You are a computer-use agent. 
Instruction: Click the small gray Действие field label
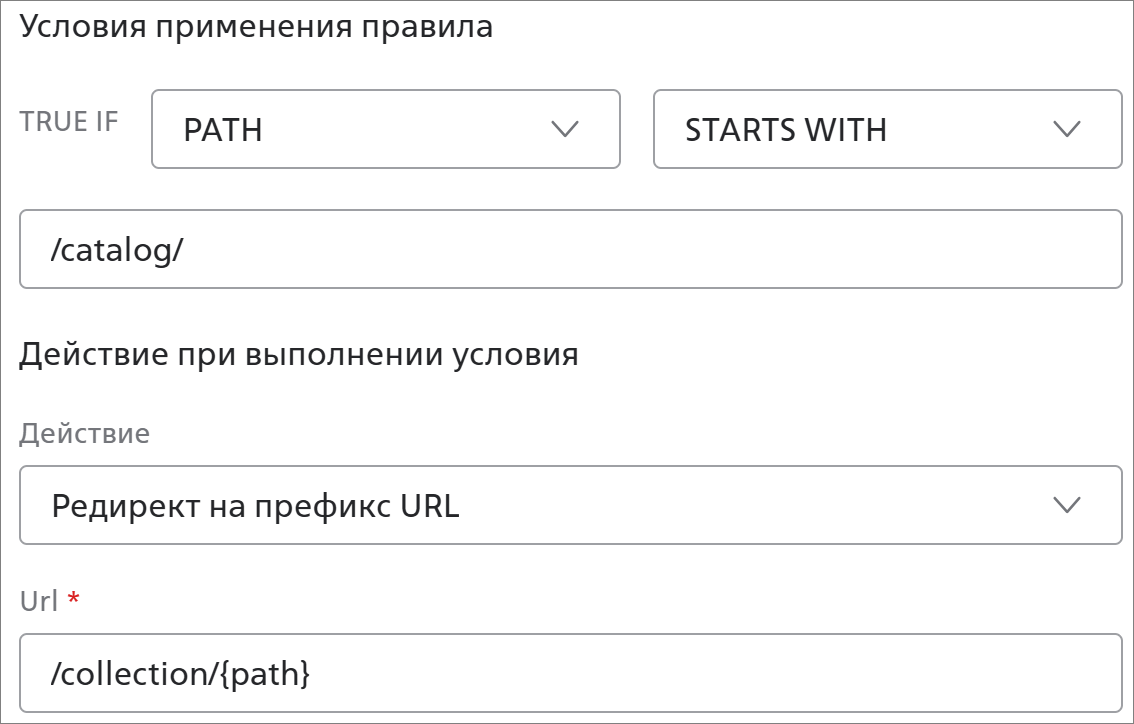coord(85,433)
